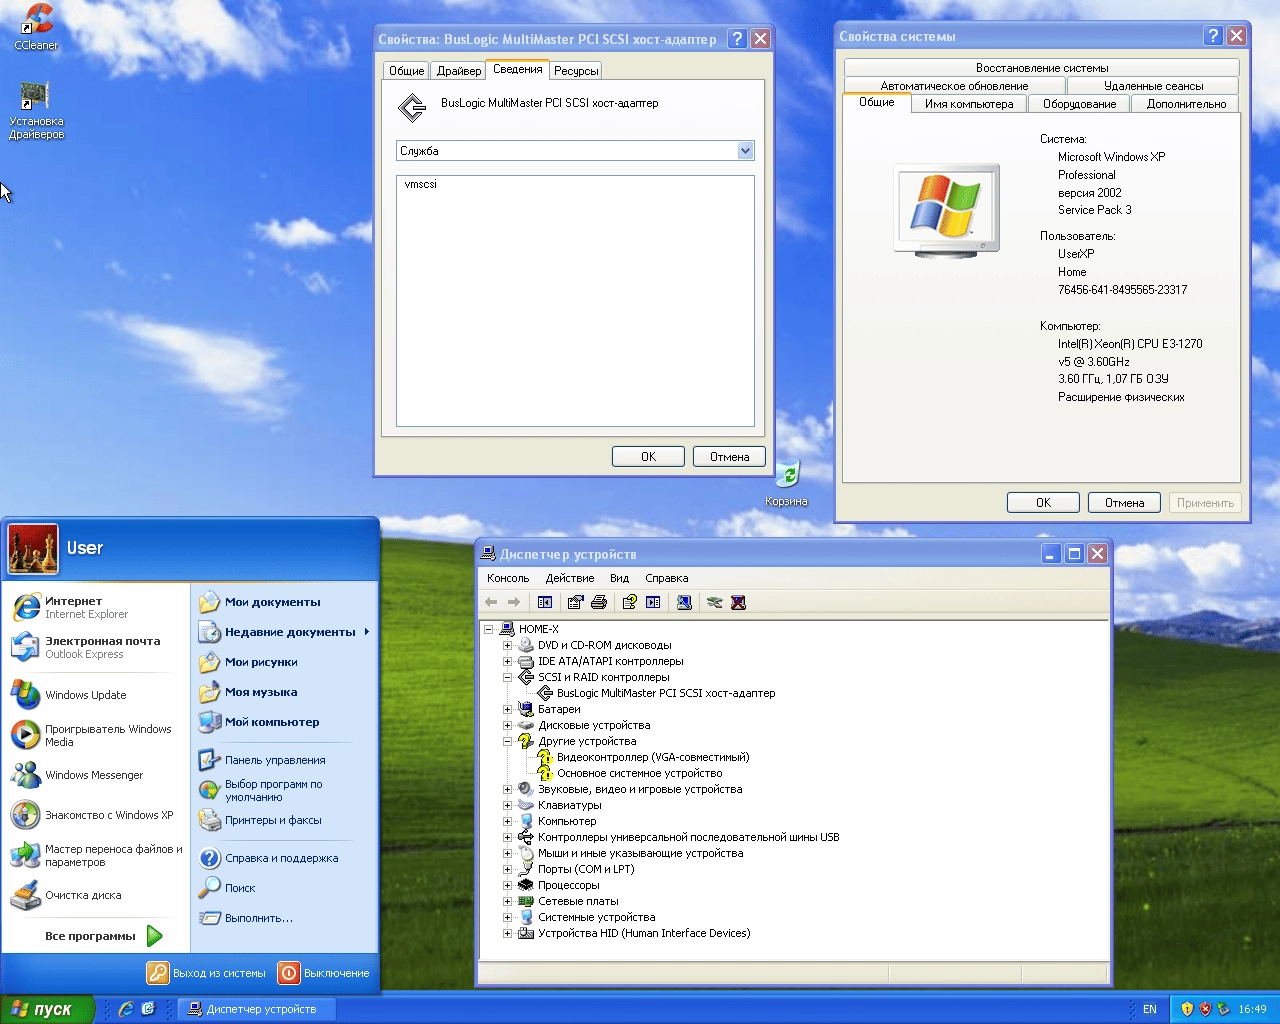Open Знакомство с Windows XP tour
The width and height of the screenshot is (1280, 1024).
tap(96, 815)
